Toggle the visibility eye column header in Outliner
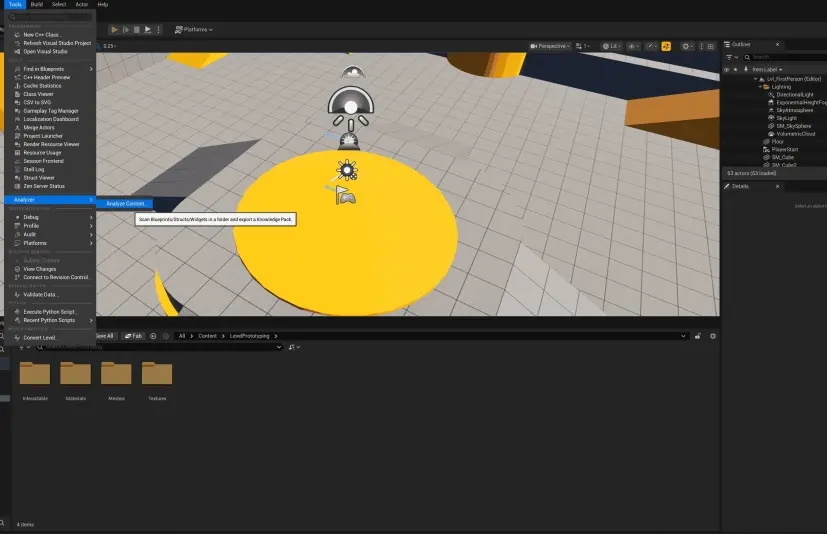The width and height of the screenshot is (827, 534). tap(727, 70)
